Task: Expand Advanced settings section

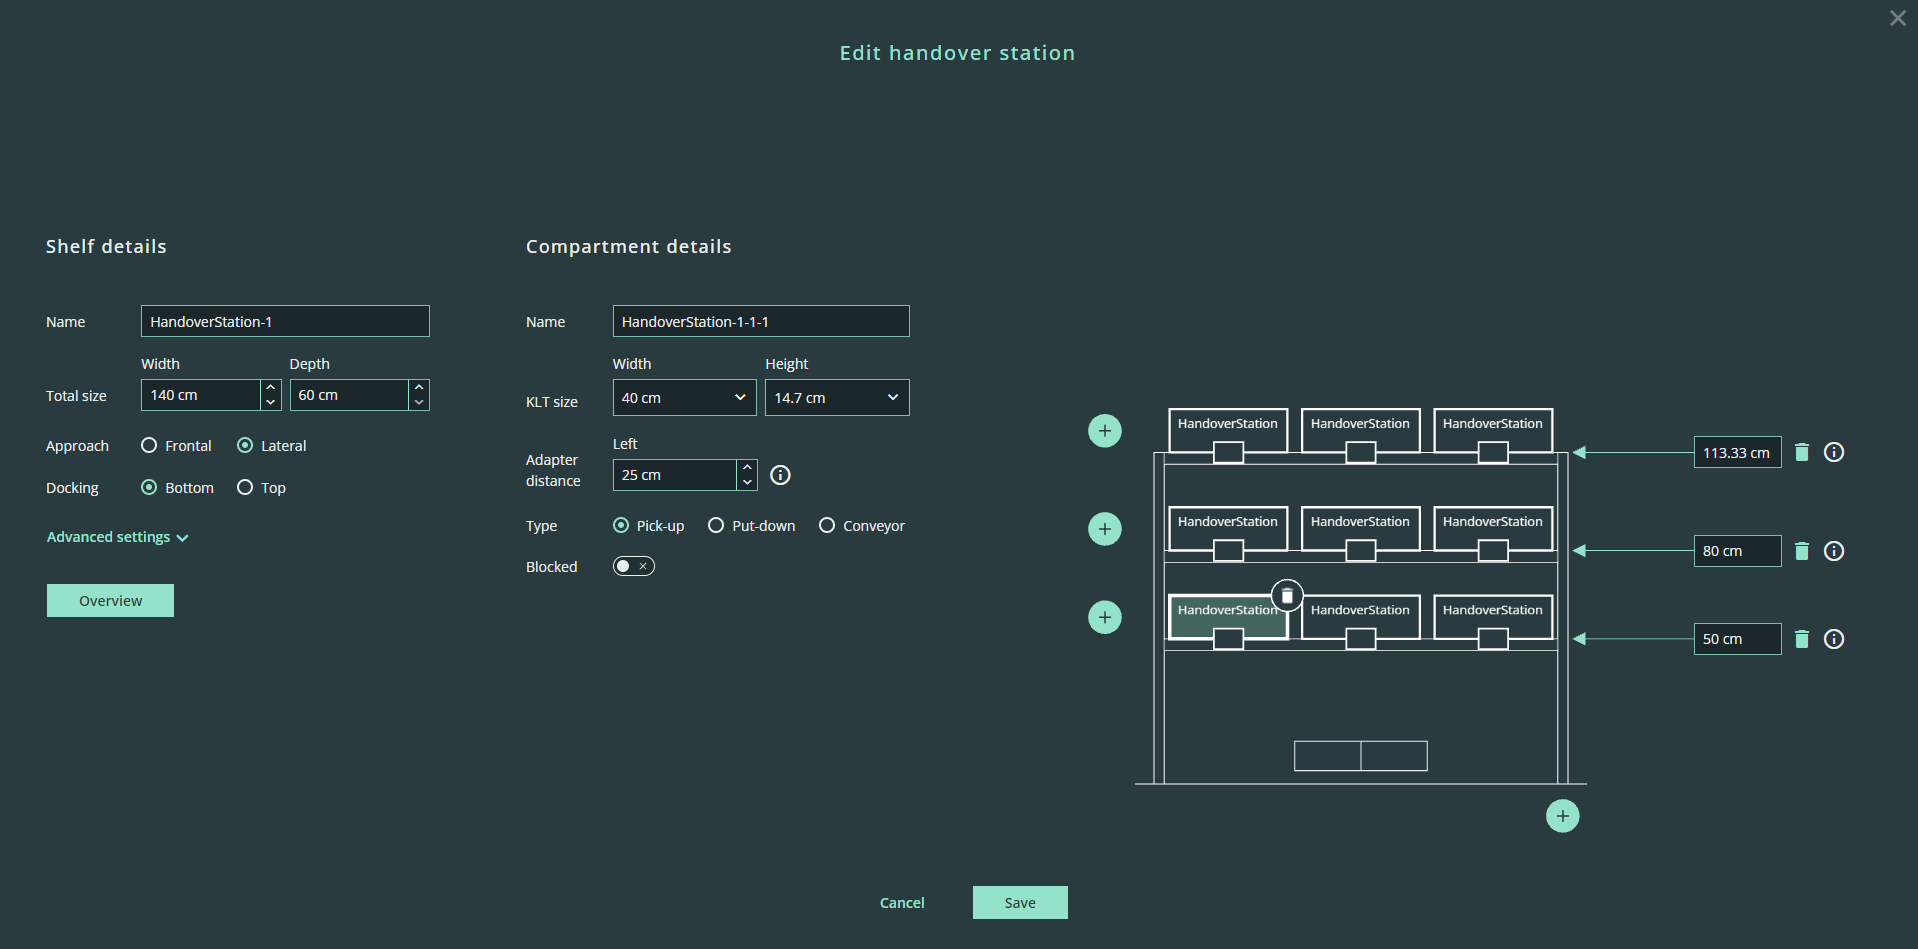Action: [117, 538]
